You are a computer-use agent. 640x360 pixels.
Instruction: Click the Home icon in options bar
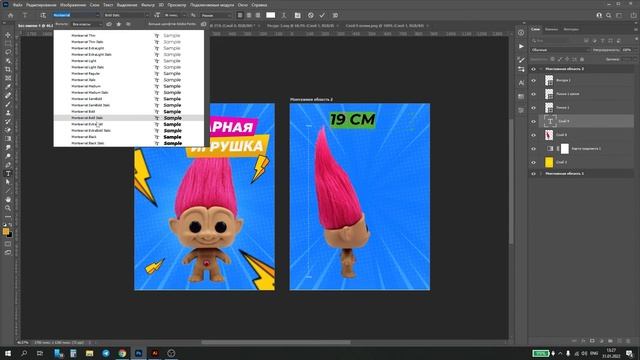[11, 15]
